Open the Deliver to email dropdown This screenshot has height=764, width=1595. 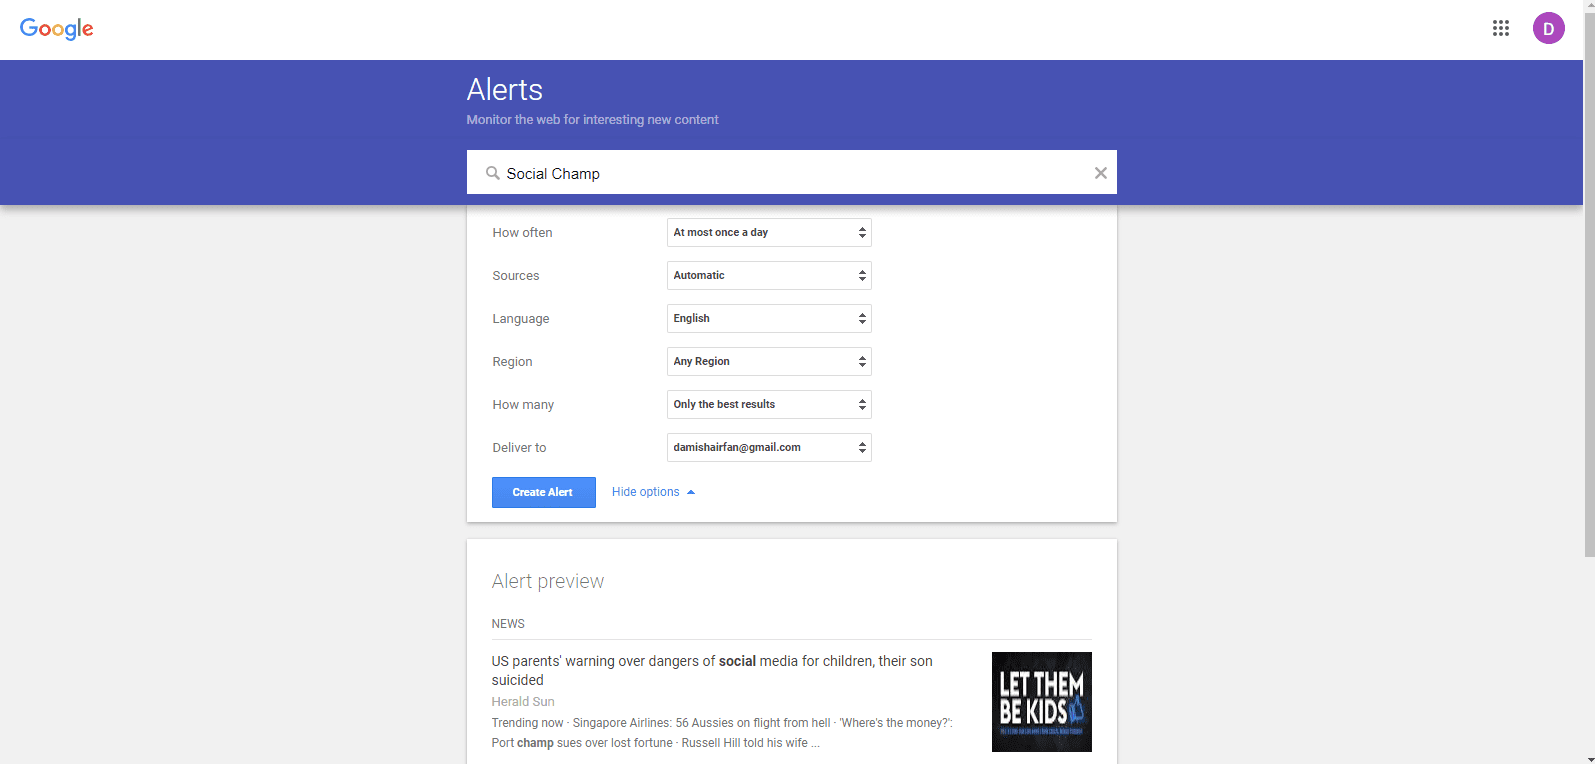(769, 447)
